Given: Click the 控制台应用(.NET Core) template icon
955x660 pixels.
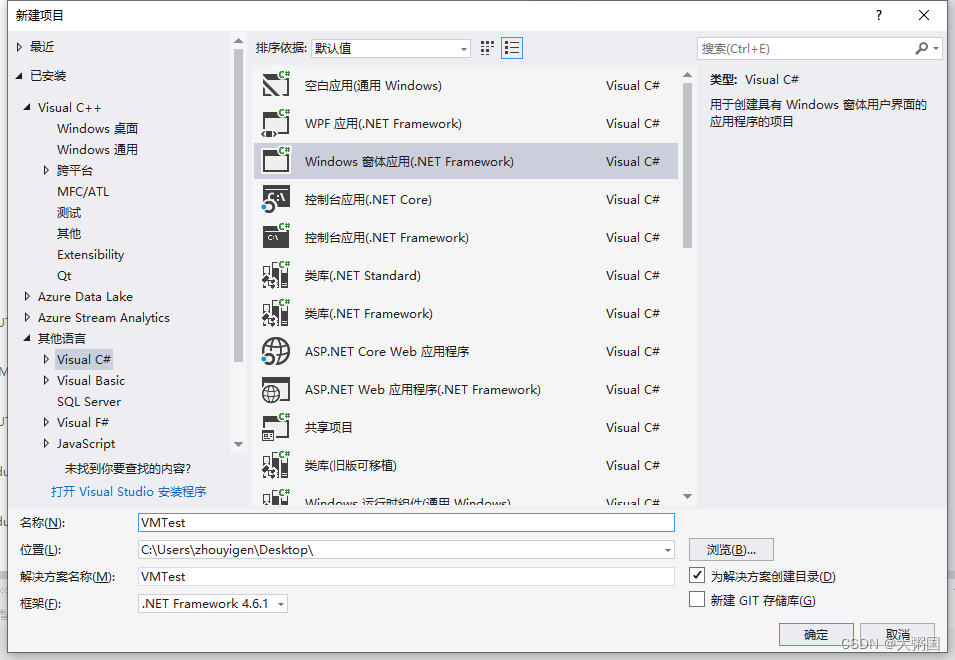Looking at the screenshot, I should [x=276, y=199].
